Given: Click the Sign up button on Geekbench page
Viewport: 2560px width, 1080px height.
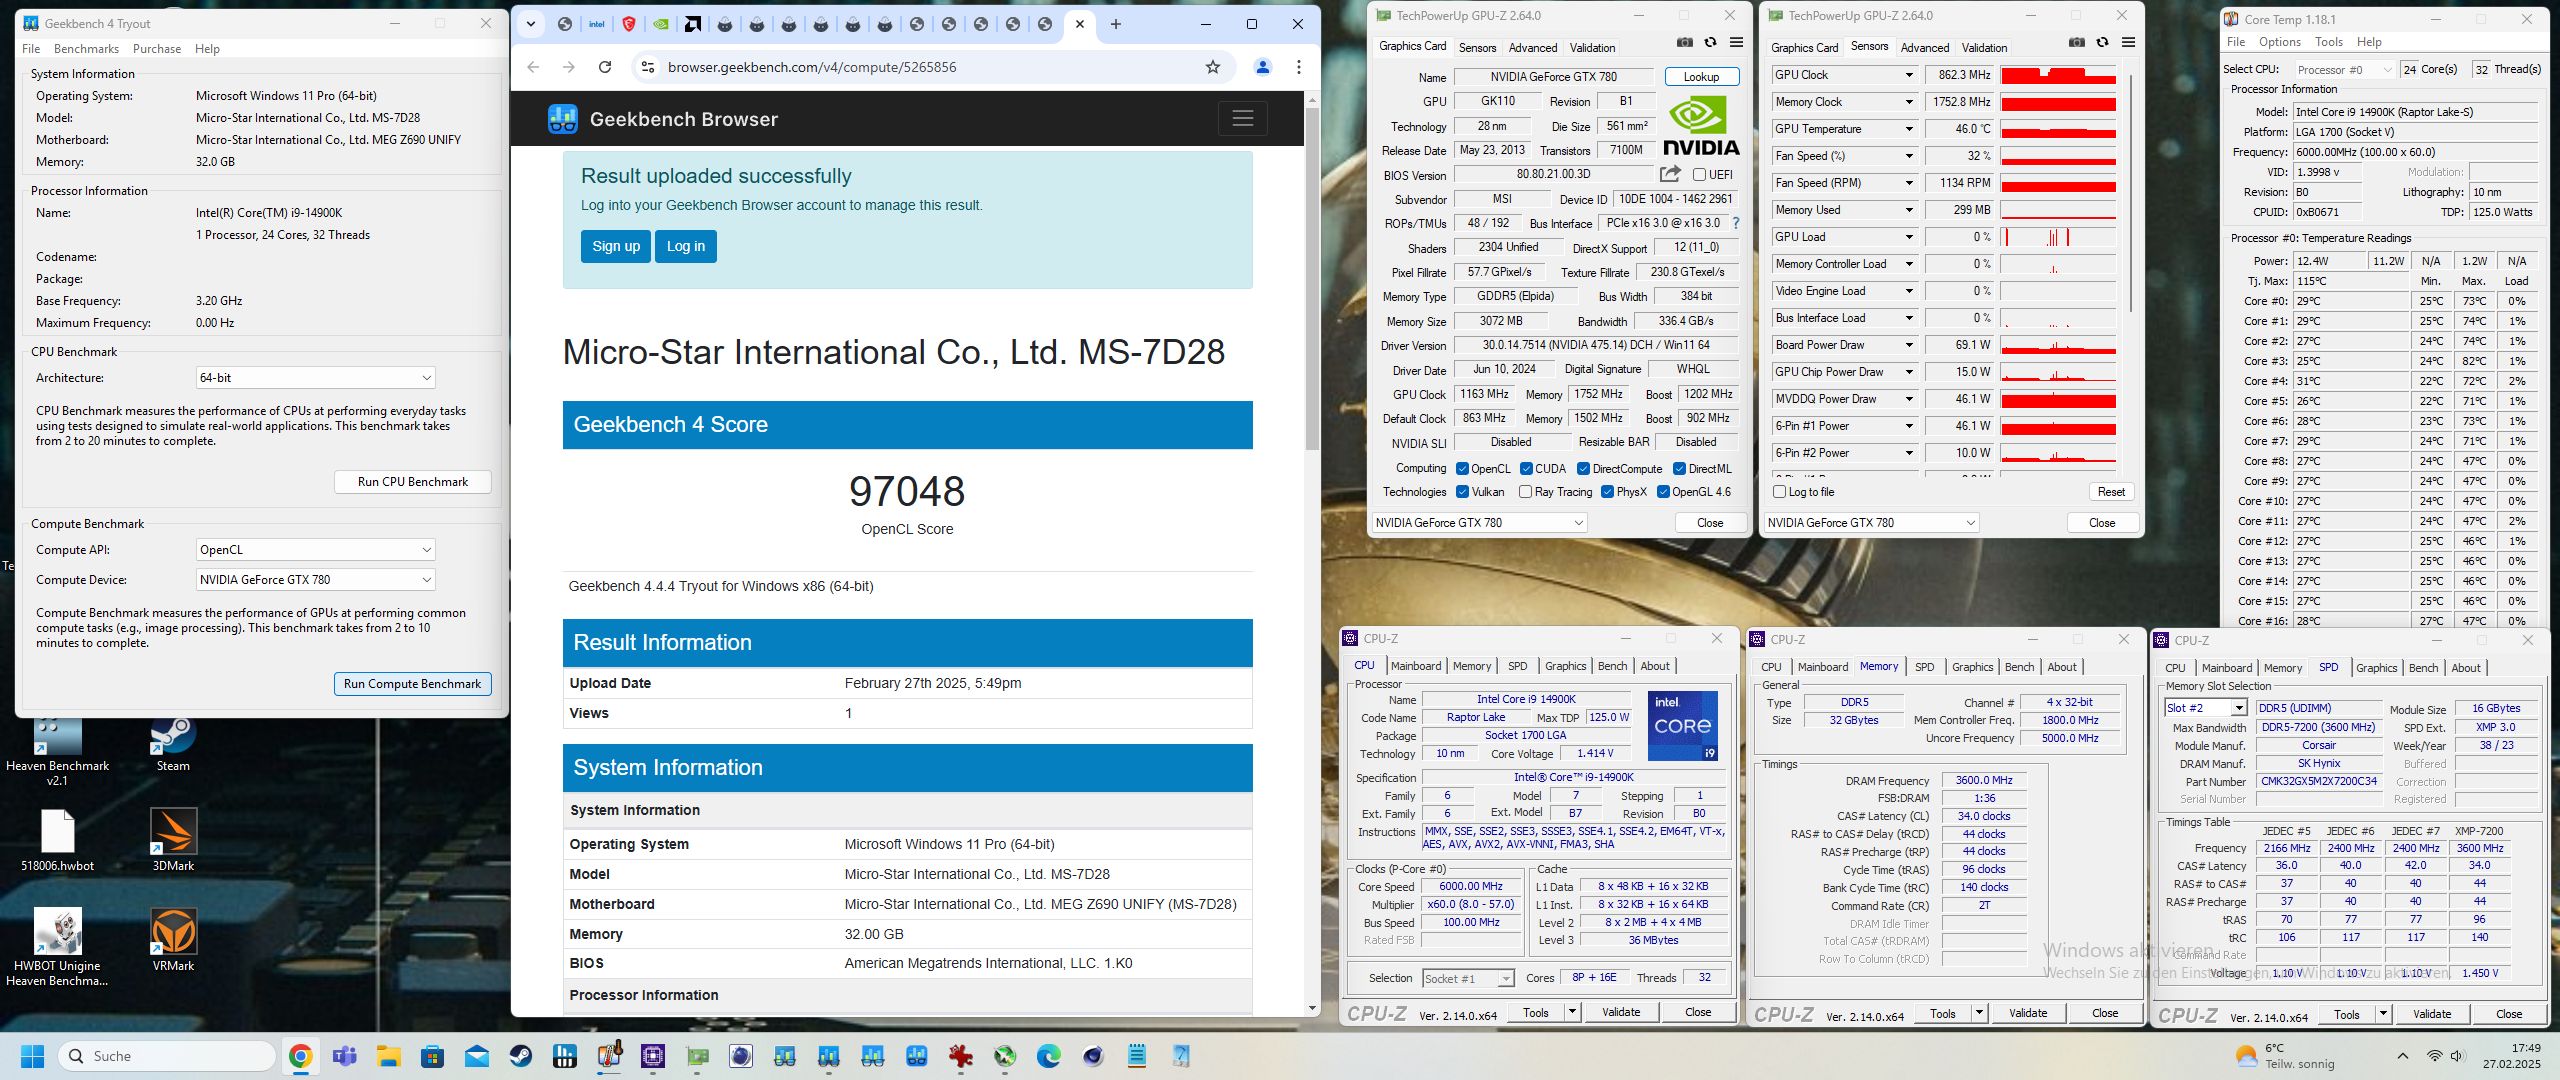Looking at the screenshot, I should pyautogui.click(x=616, y=246).
